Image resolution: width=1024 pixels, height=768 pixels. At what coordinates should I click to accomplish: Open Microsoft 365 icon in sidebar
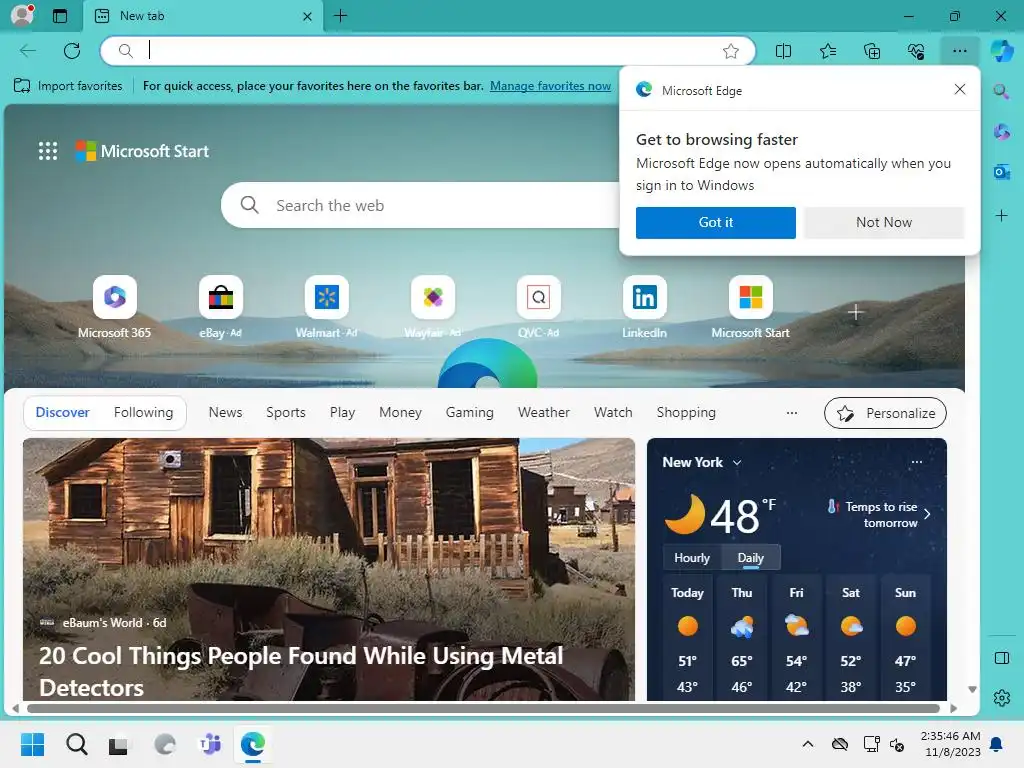[x=1001, y=132]
